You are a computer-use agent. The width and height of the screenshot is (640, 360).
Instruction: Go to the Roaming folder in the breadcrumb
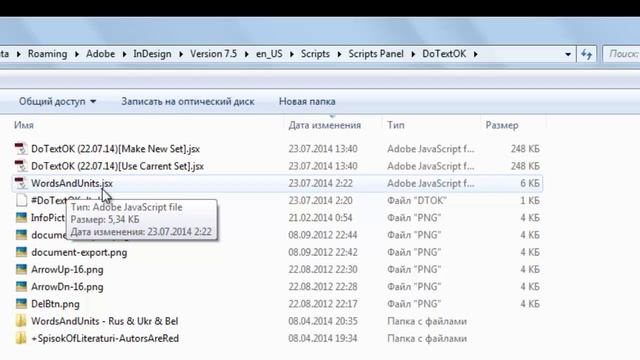(47, 54)
